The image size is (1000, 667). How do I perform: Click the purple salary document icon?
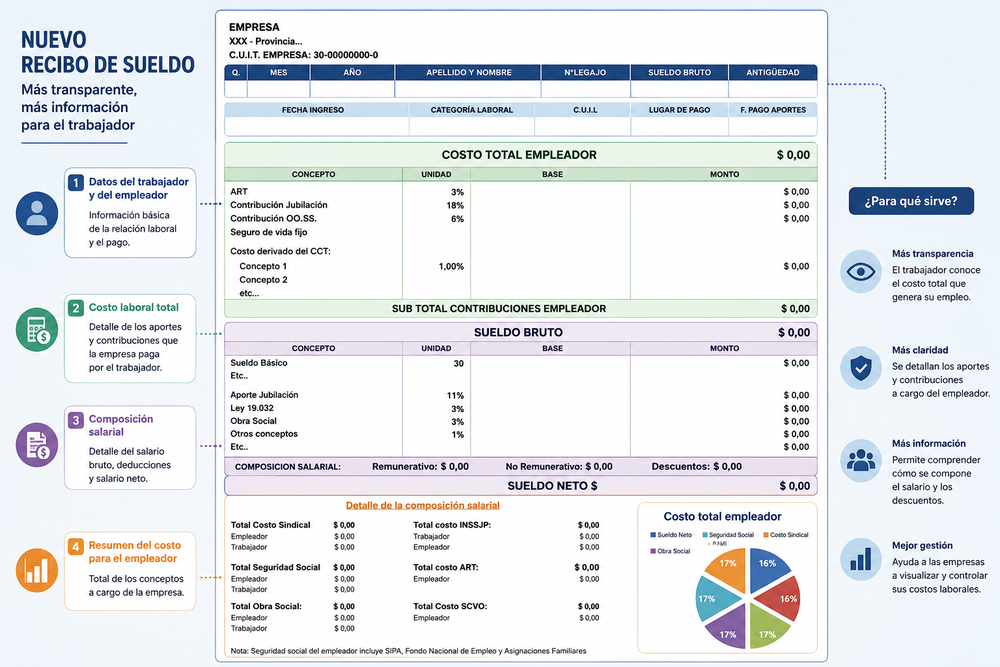point(37,445)
